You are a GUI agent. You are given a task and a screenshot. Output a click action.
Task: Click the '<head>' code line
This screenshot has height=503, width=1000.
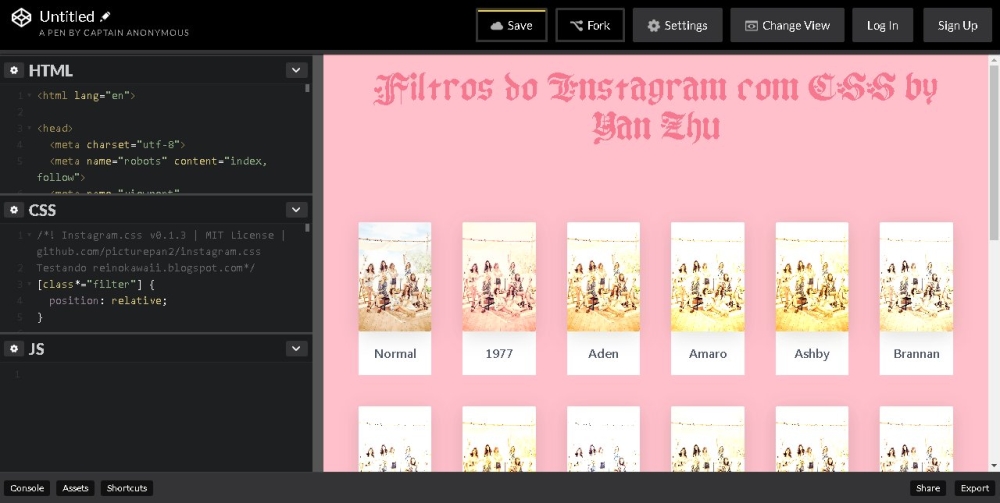pyautogui.click(x=55, y=128)
